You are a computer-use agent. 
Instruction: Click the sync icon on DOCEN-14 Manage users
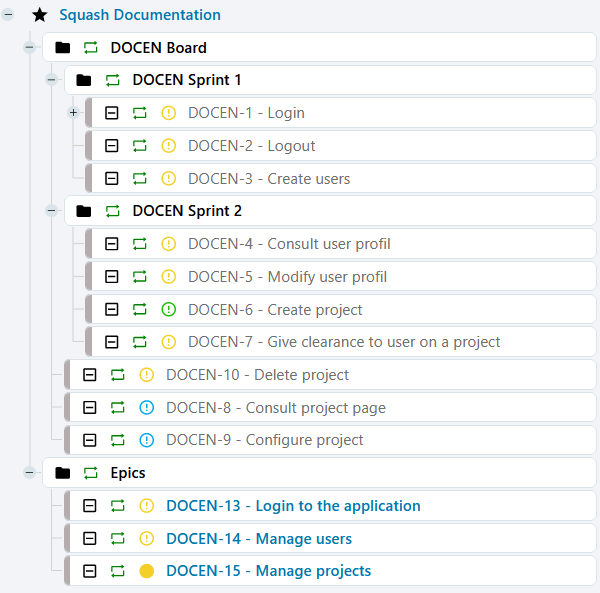pyautogui.click(x=118, y=539)
